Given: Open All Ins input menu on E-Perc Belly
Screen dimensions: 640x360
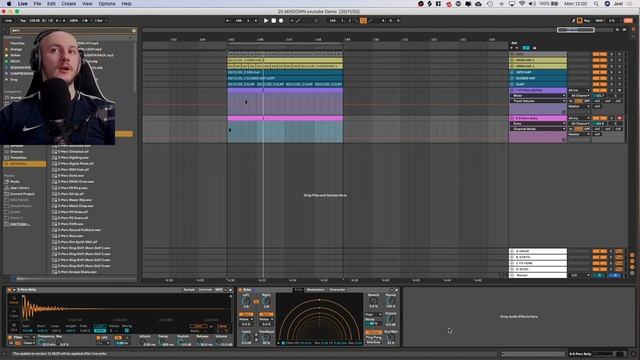Looking at the screenshot, I should click(579, 118).
